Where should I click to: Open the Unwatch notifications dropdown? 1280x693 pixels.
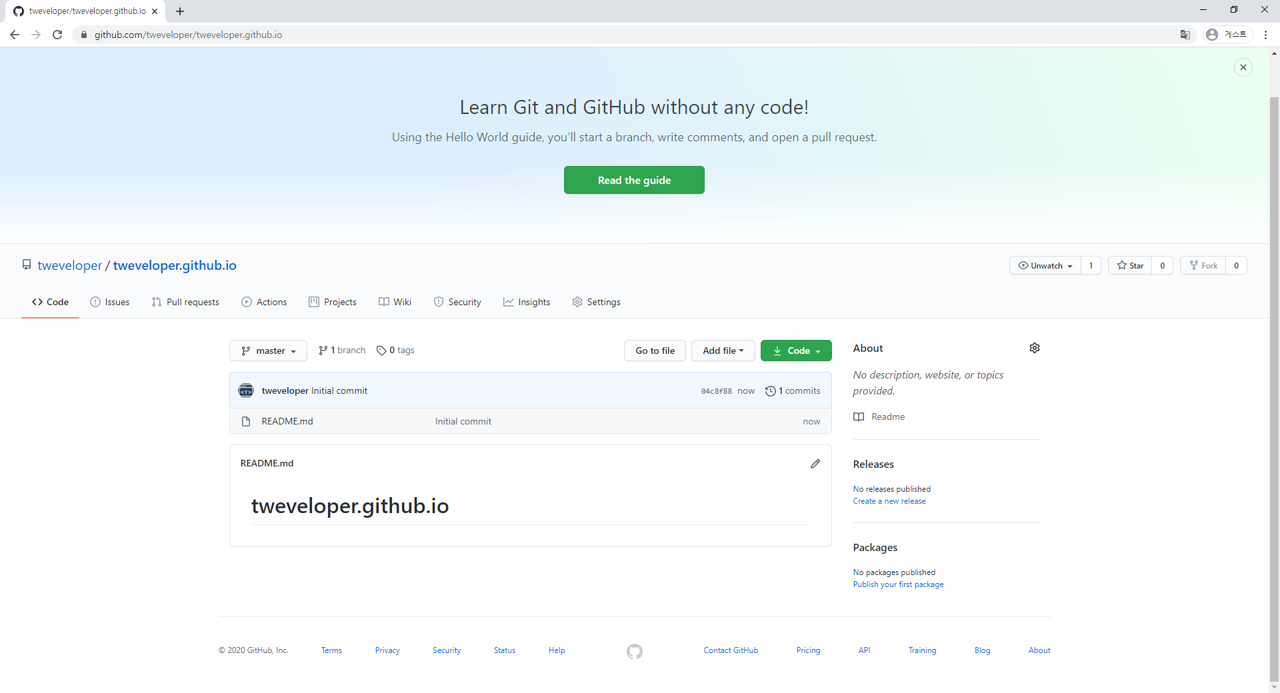[1045, 266]
